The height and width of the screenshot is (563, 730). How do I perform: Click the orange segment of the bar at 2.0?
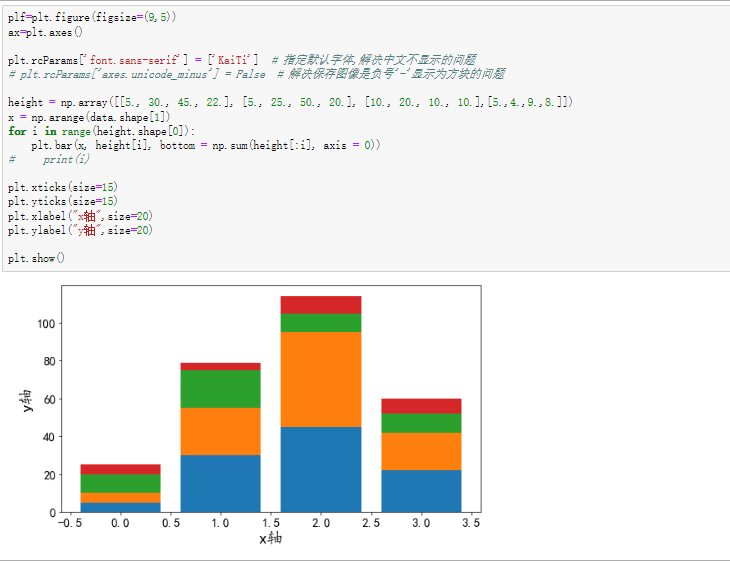(x=321, y=380)
